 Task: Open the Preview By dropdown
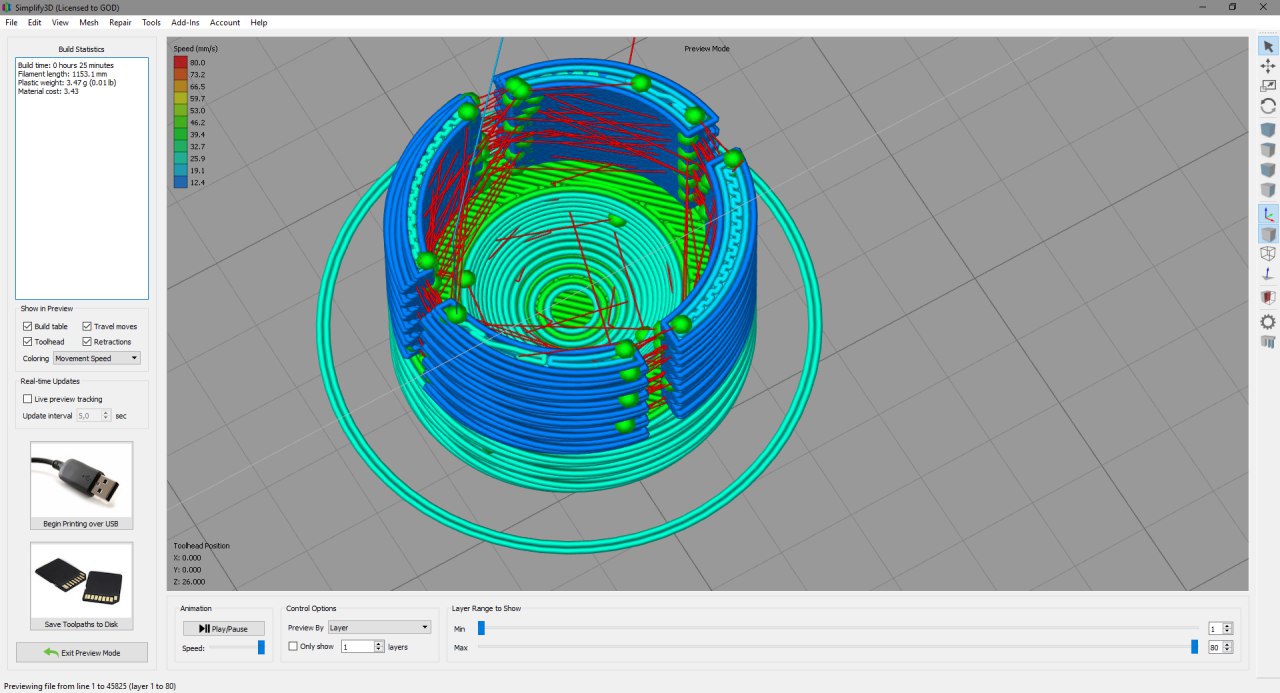point(379,628)
